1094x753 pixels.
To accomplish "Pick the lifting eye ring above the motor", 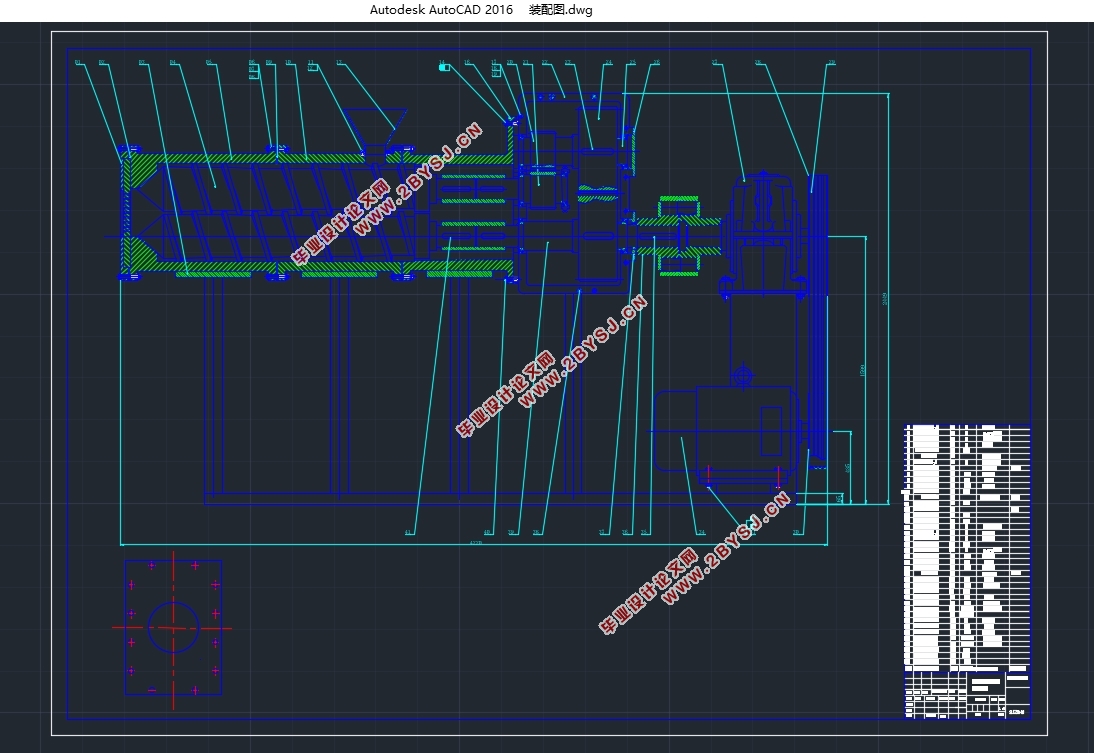I will coord(743,376).
